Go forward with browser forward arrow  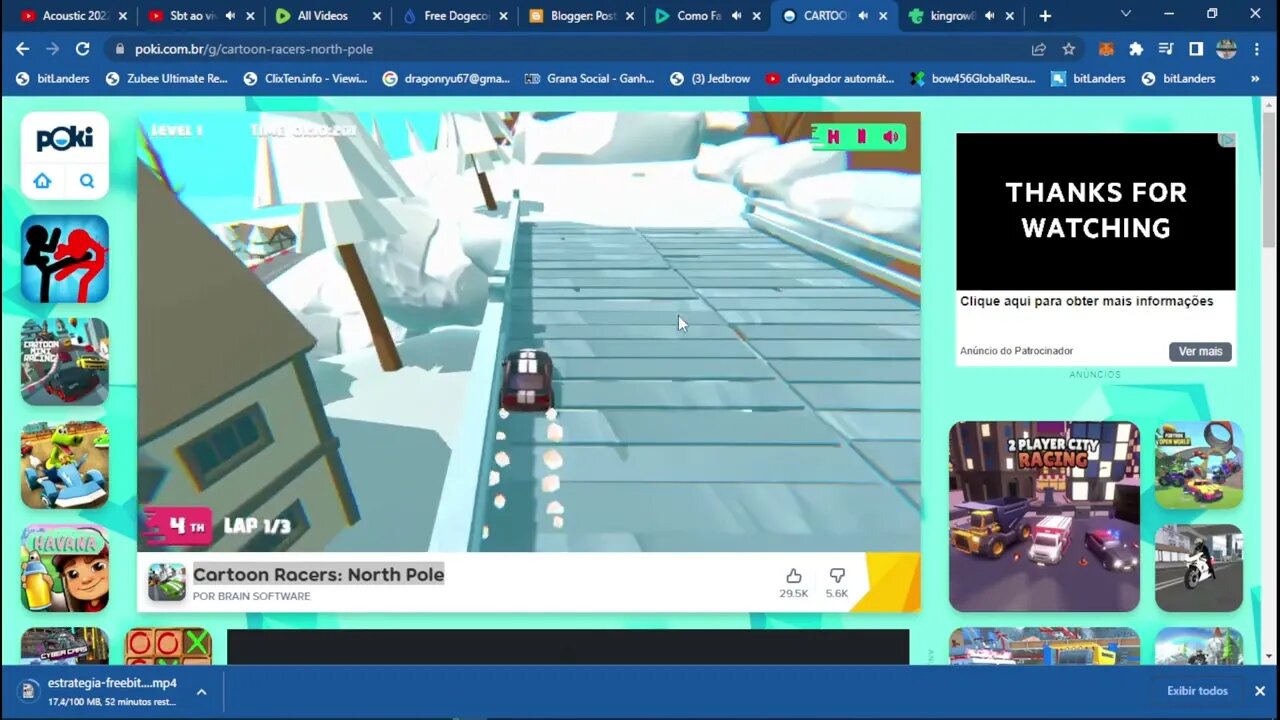pos(52,49)
